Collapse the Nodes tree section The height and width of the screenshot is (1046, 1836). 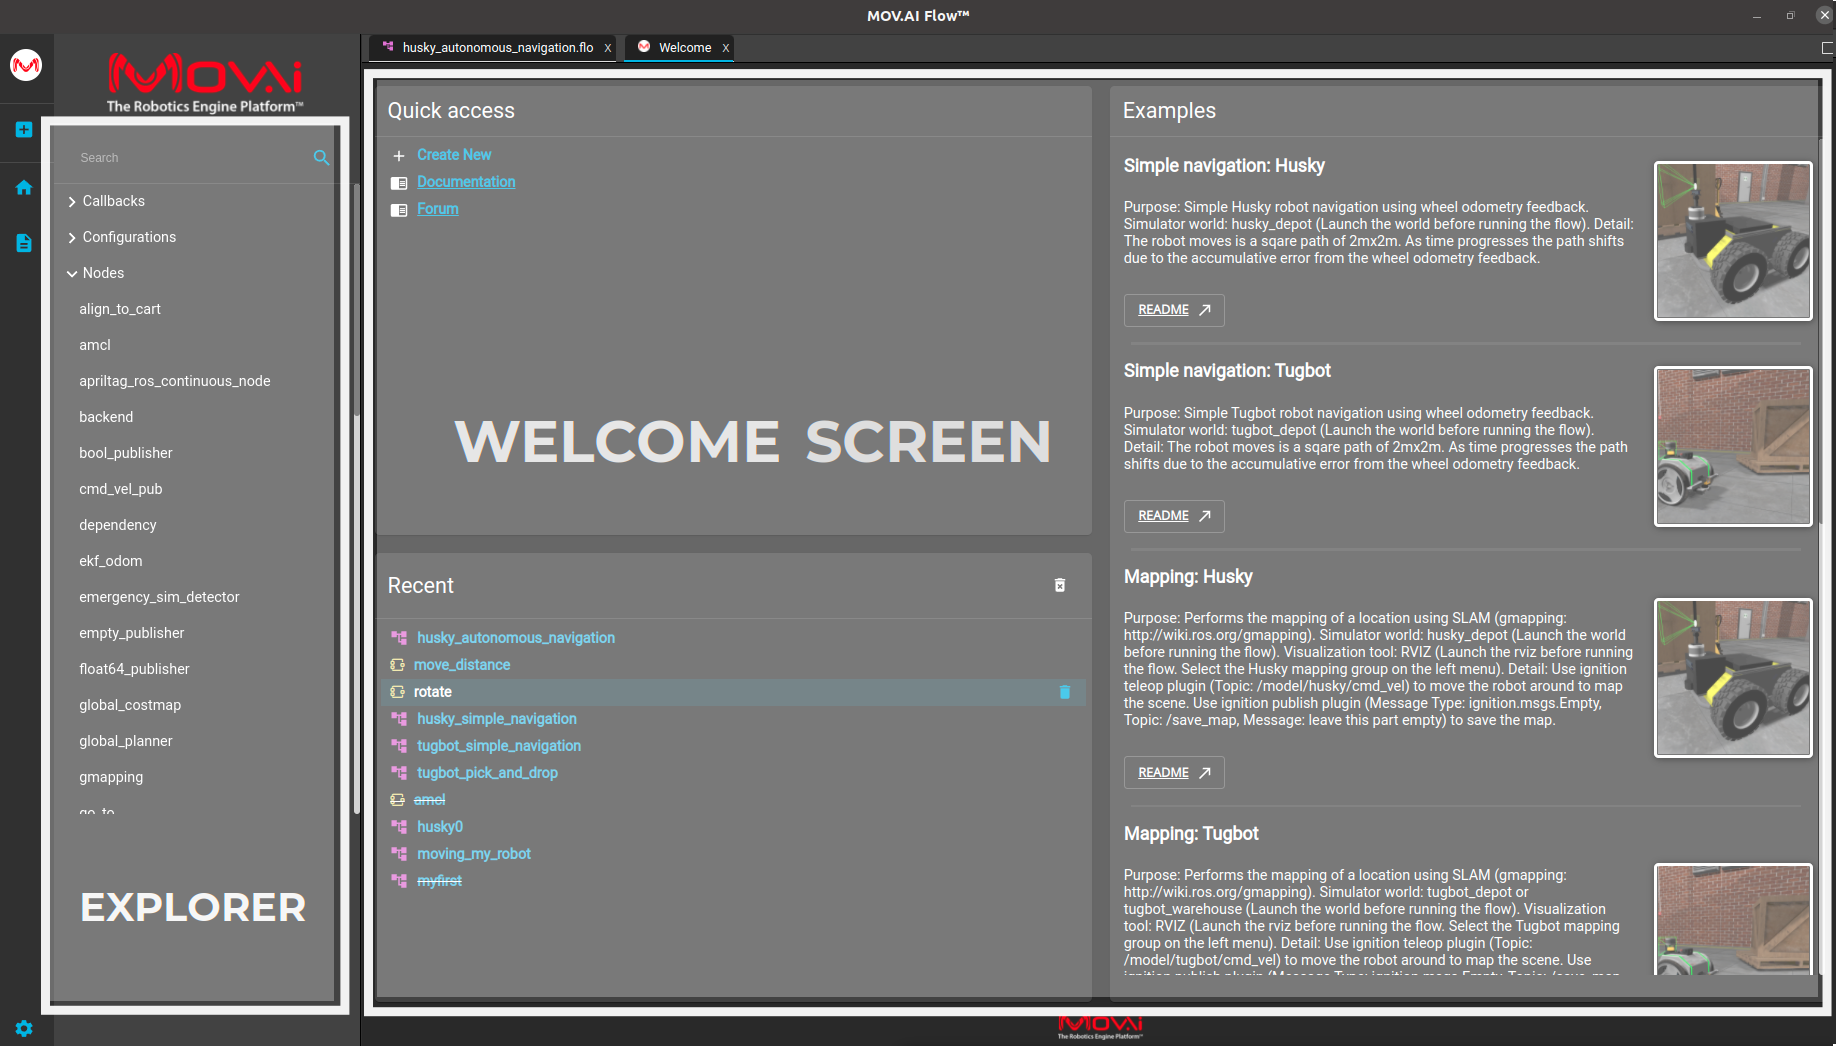tap(72, 274)
